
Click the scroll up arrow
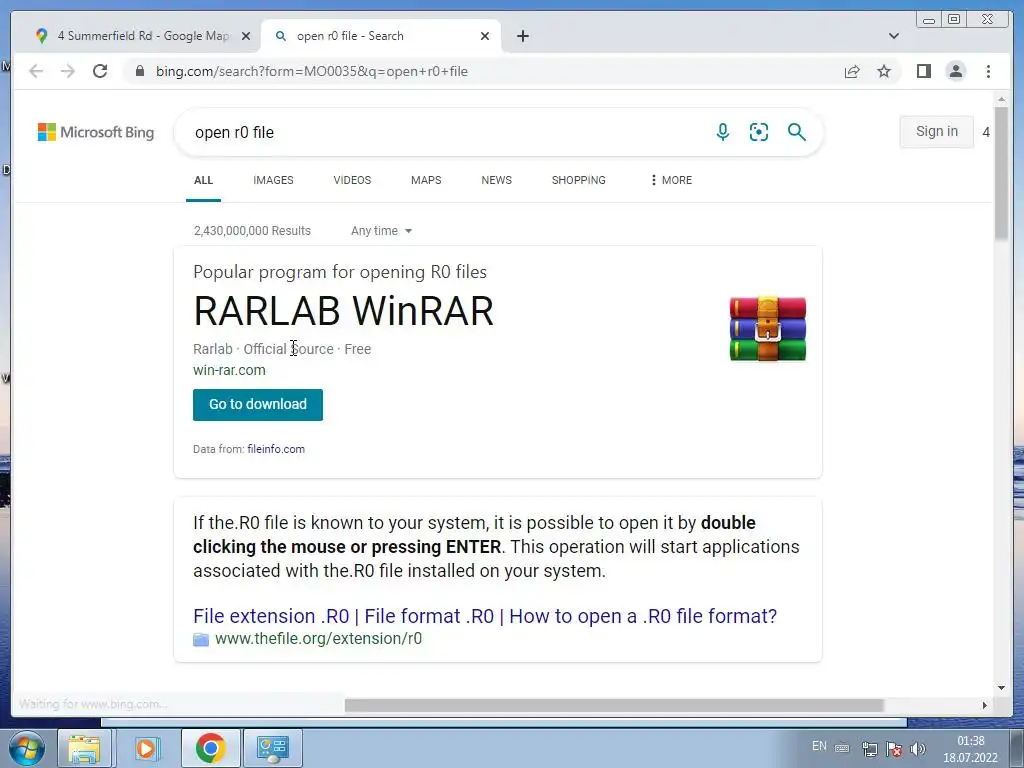coord(1001,99)
